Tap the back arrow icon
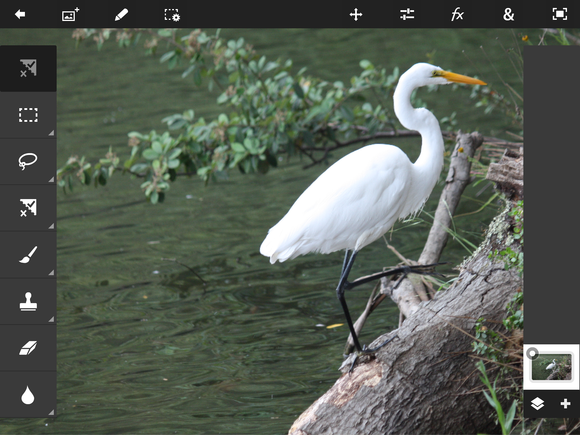This screenshot has width=580, height=435. tap(20, 14)
